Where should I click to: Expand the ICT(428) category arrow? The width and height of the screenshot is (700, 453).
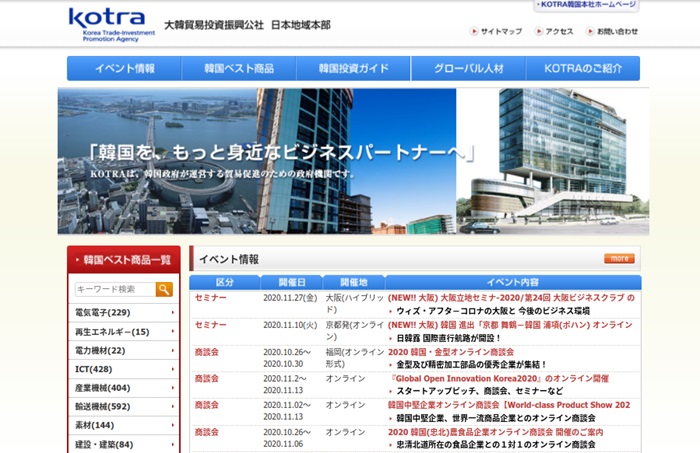[173, 369]
